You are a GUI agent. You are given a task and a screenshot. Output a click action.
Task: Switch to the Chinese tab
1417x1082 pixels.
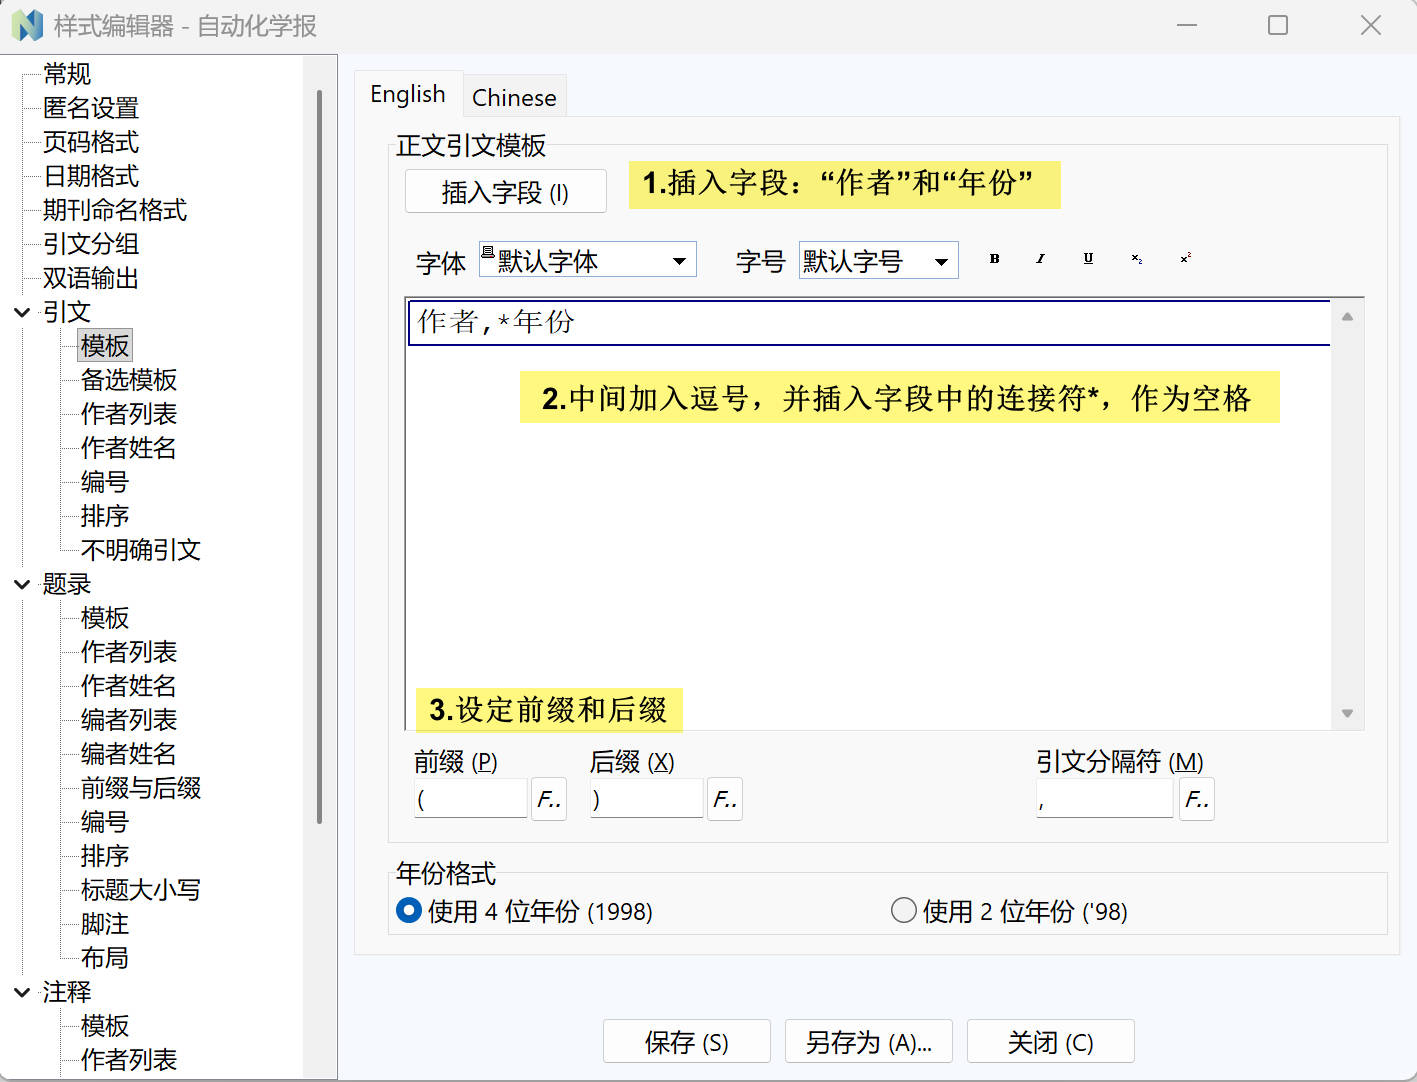(513, 96)
